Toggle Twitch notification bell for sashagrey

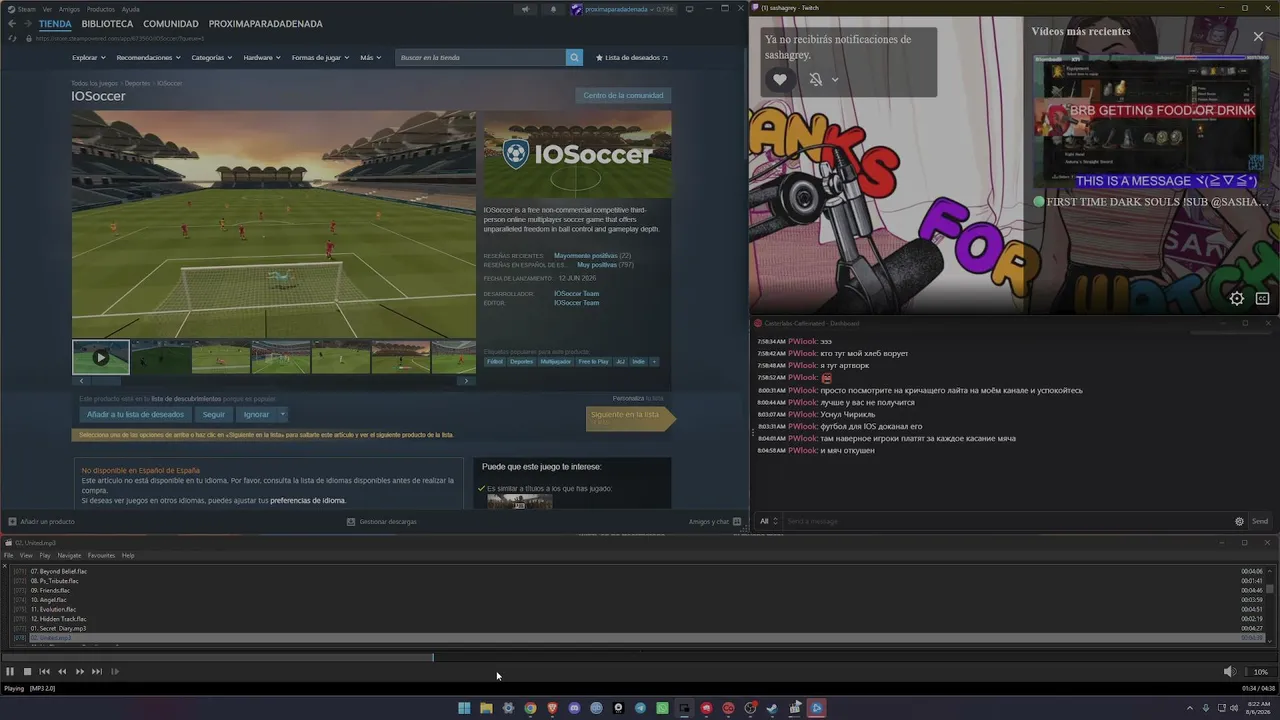pyautogui.click(x=816, y=79)
